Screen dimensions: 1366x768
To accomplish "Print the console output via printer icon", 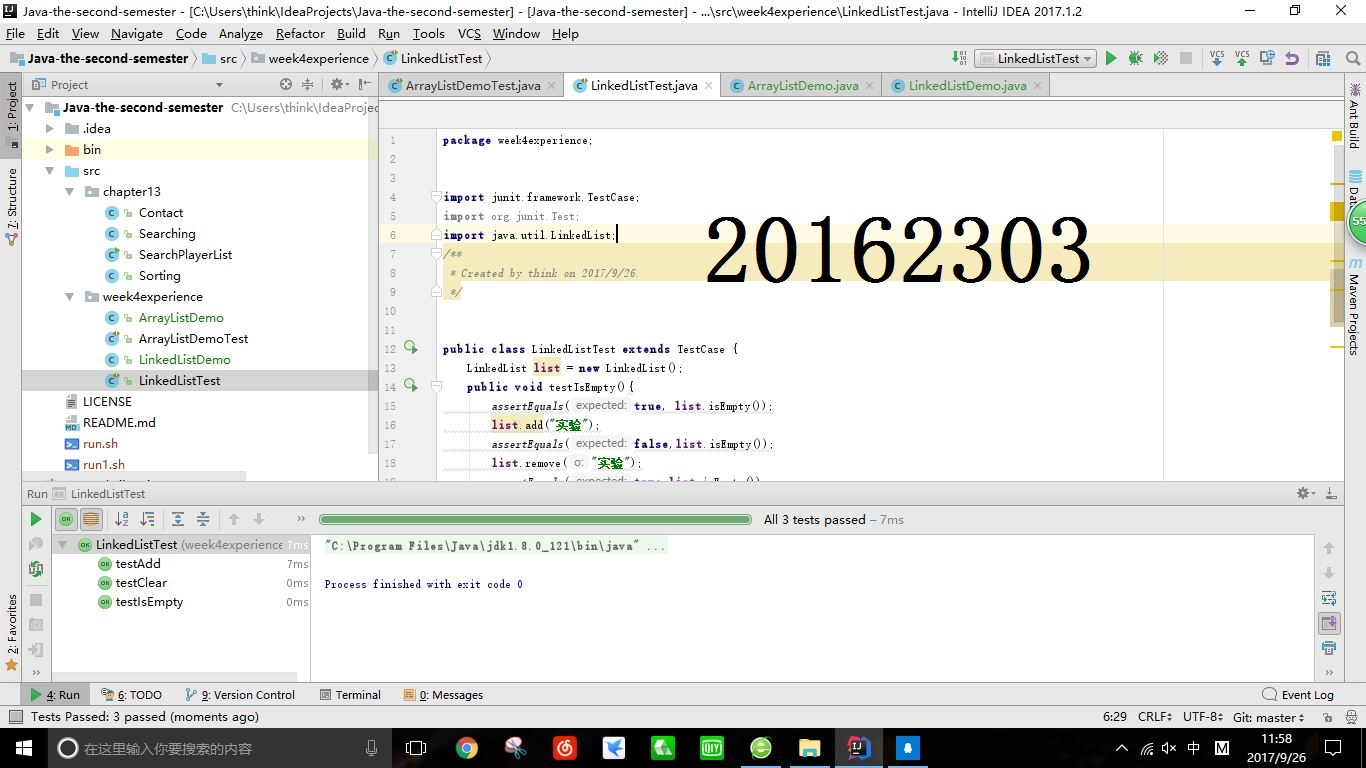I will click(x=1329, y=648).
